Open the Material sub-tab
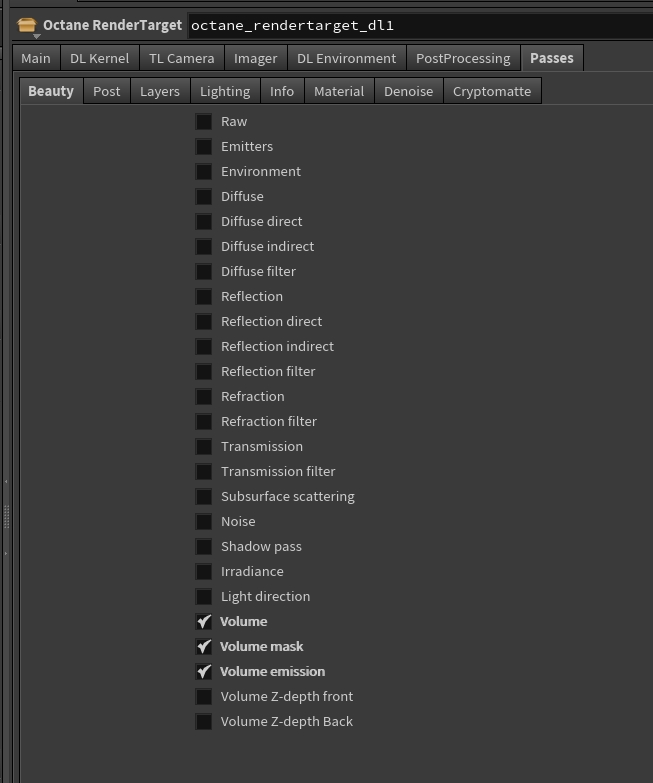 (339, 91)
